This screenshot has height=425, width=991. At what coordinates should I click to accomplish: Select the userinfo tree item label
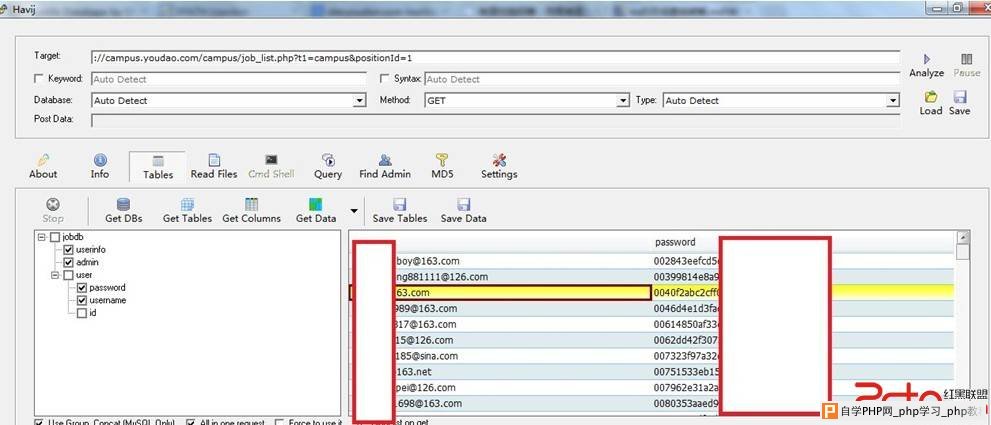91,250
